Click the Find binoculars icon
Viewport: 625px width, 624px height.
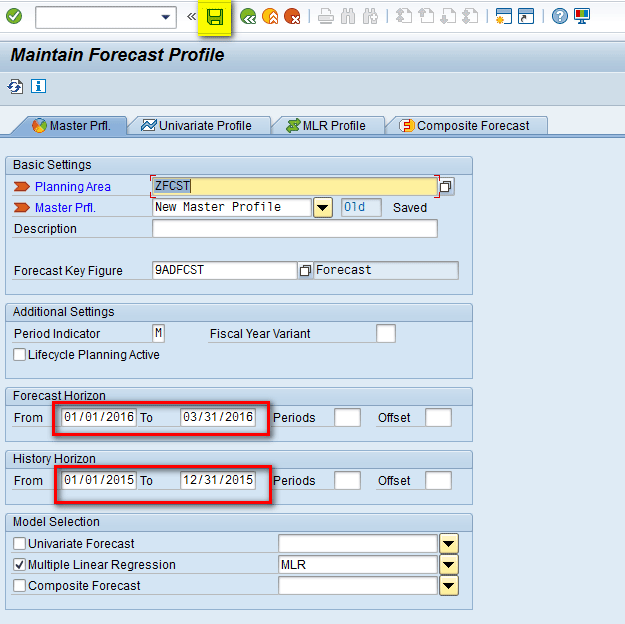pyautogui.click(x=348, y=17)
